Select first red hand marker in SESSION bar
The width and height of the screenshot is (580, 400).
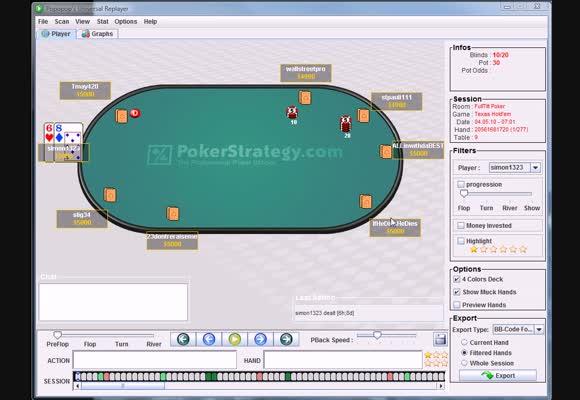pyautogui.click(x=107, y=377)
